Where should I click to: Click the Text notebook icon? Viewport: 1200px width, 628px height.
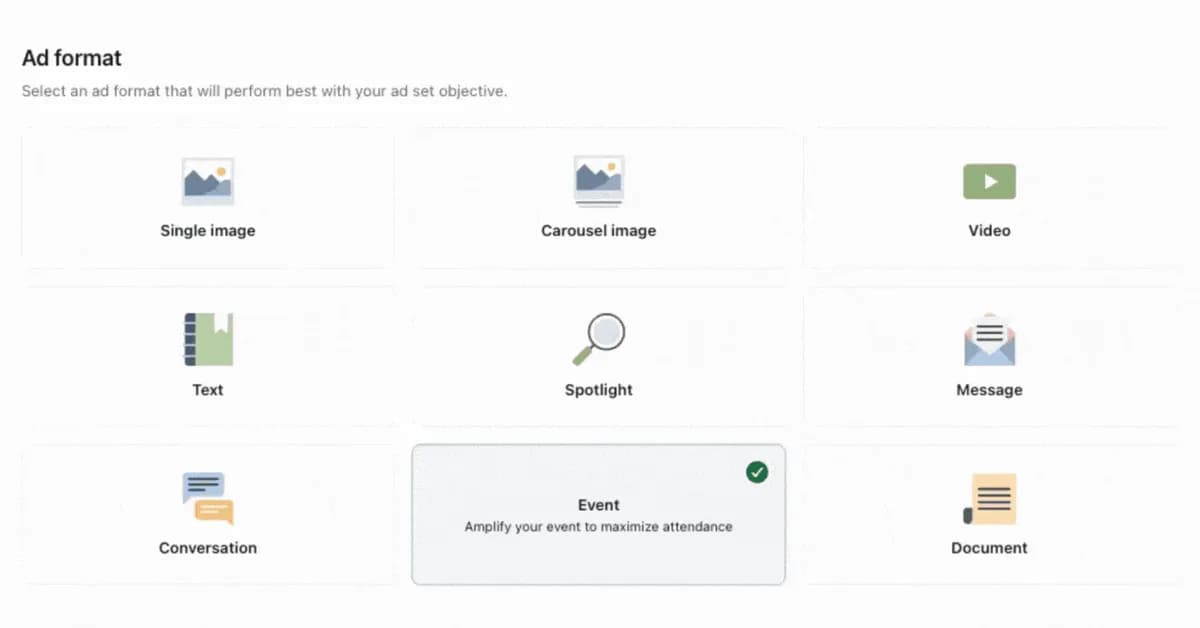207,339
